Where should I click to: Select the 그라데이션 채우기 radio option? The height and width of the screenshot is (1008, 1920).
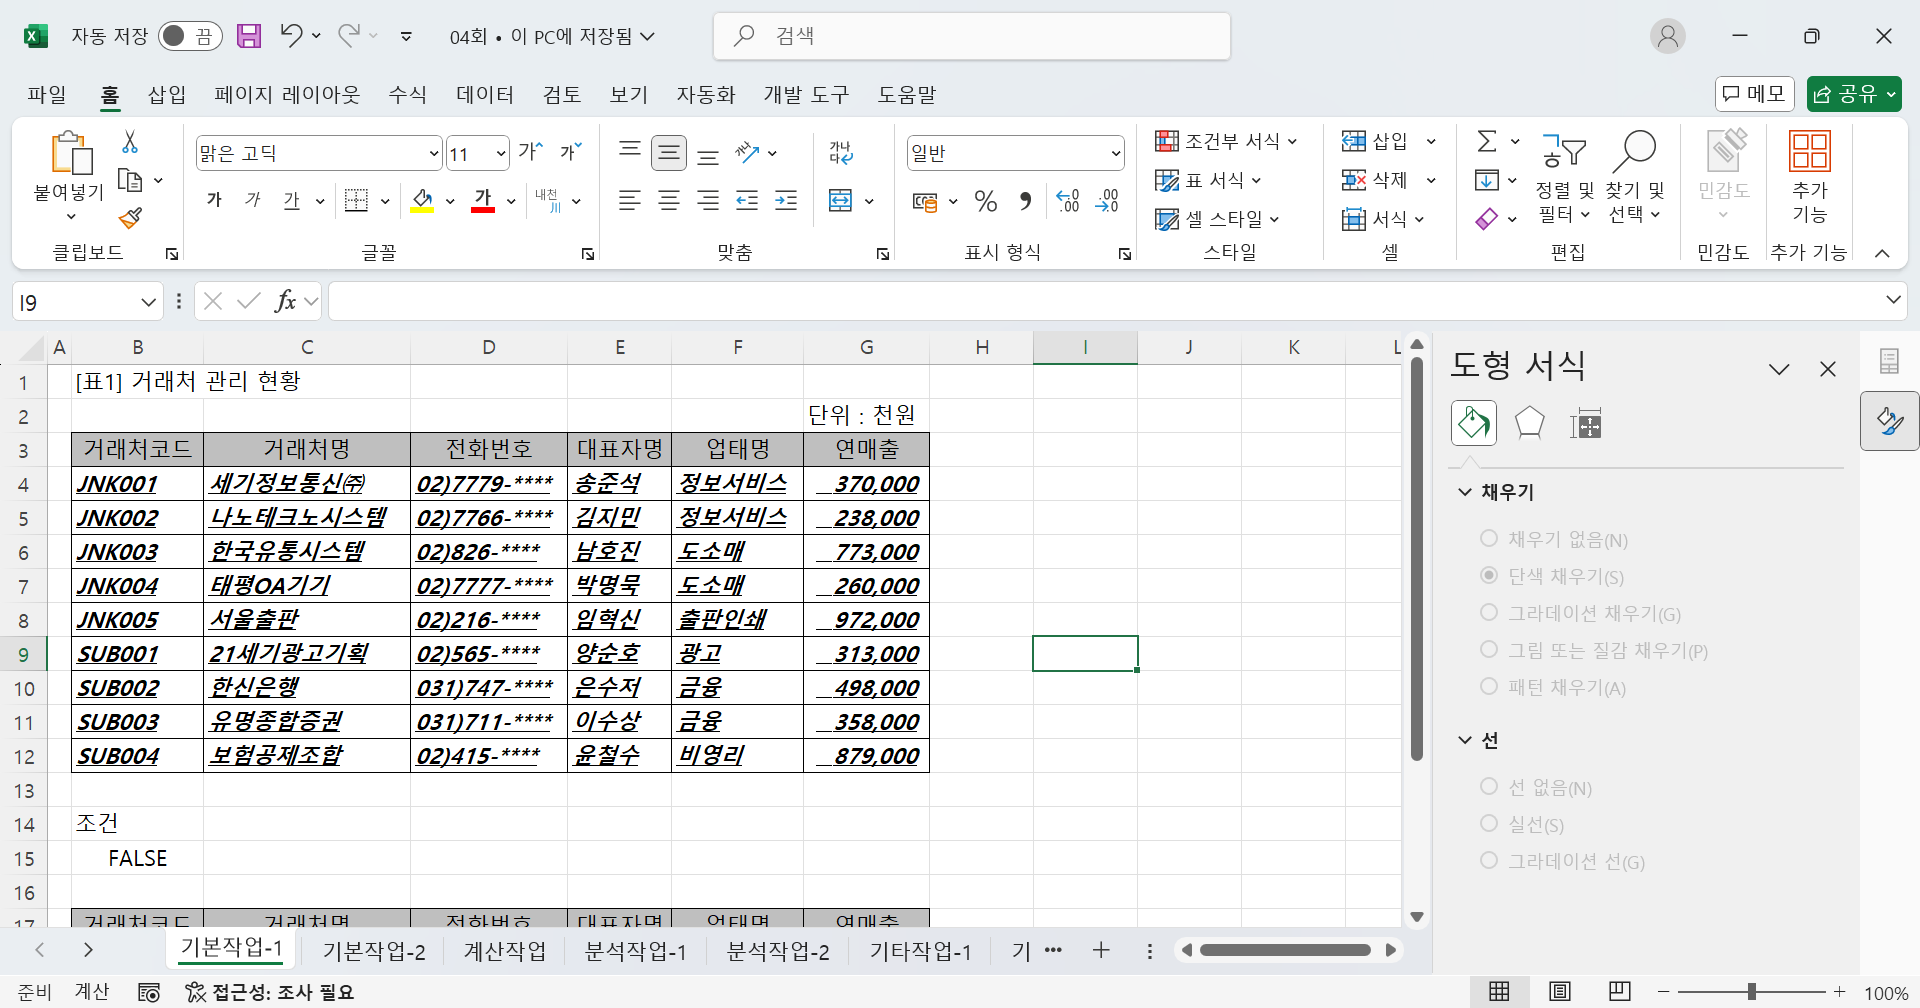[x=1489, y=613]
